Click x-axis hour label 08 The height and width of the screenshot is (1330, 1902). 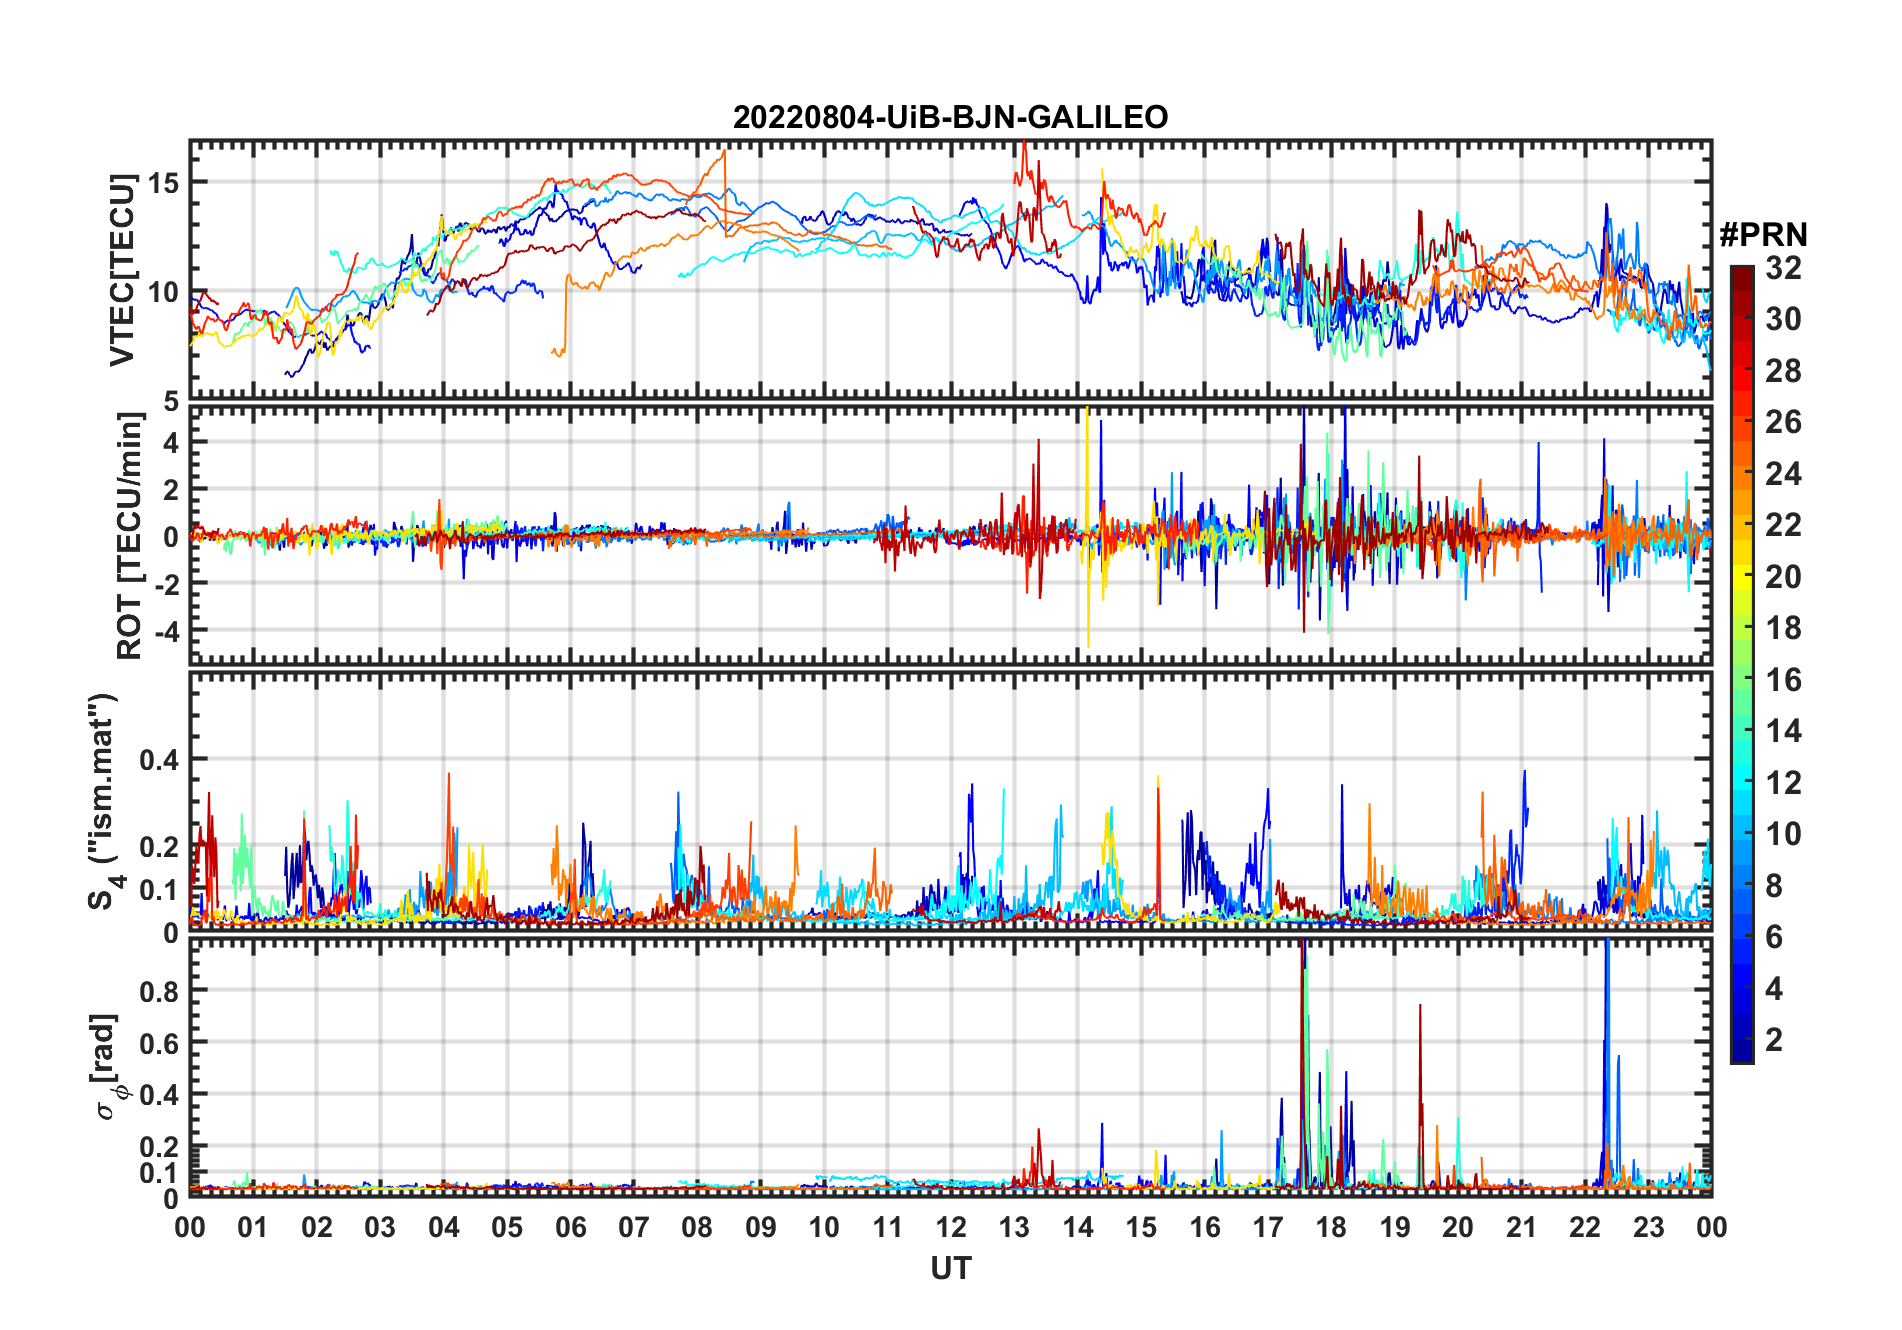tap(697, 1227)
